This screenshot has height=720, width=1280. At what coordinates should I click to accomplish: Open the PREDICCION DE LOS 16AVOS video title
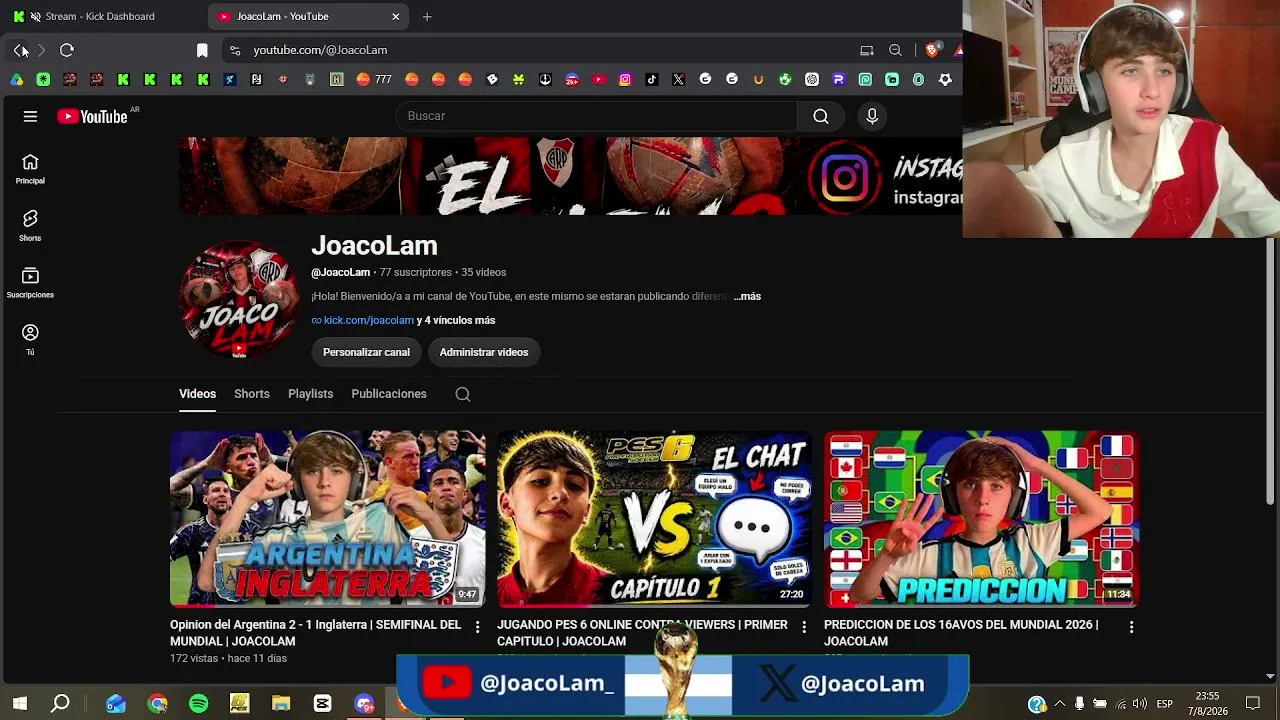961,633
